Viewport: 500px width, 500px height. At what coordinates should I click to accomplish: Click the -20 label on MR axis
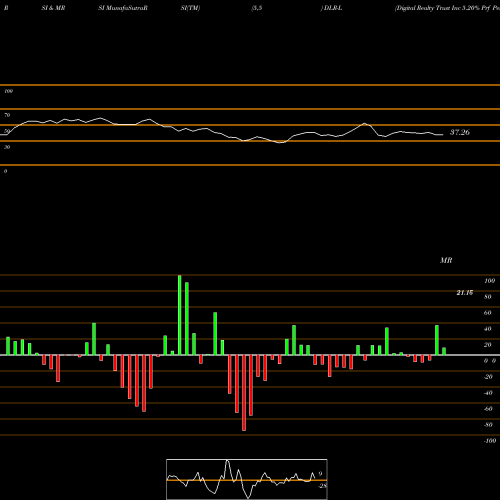488,377
